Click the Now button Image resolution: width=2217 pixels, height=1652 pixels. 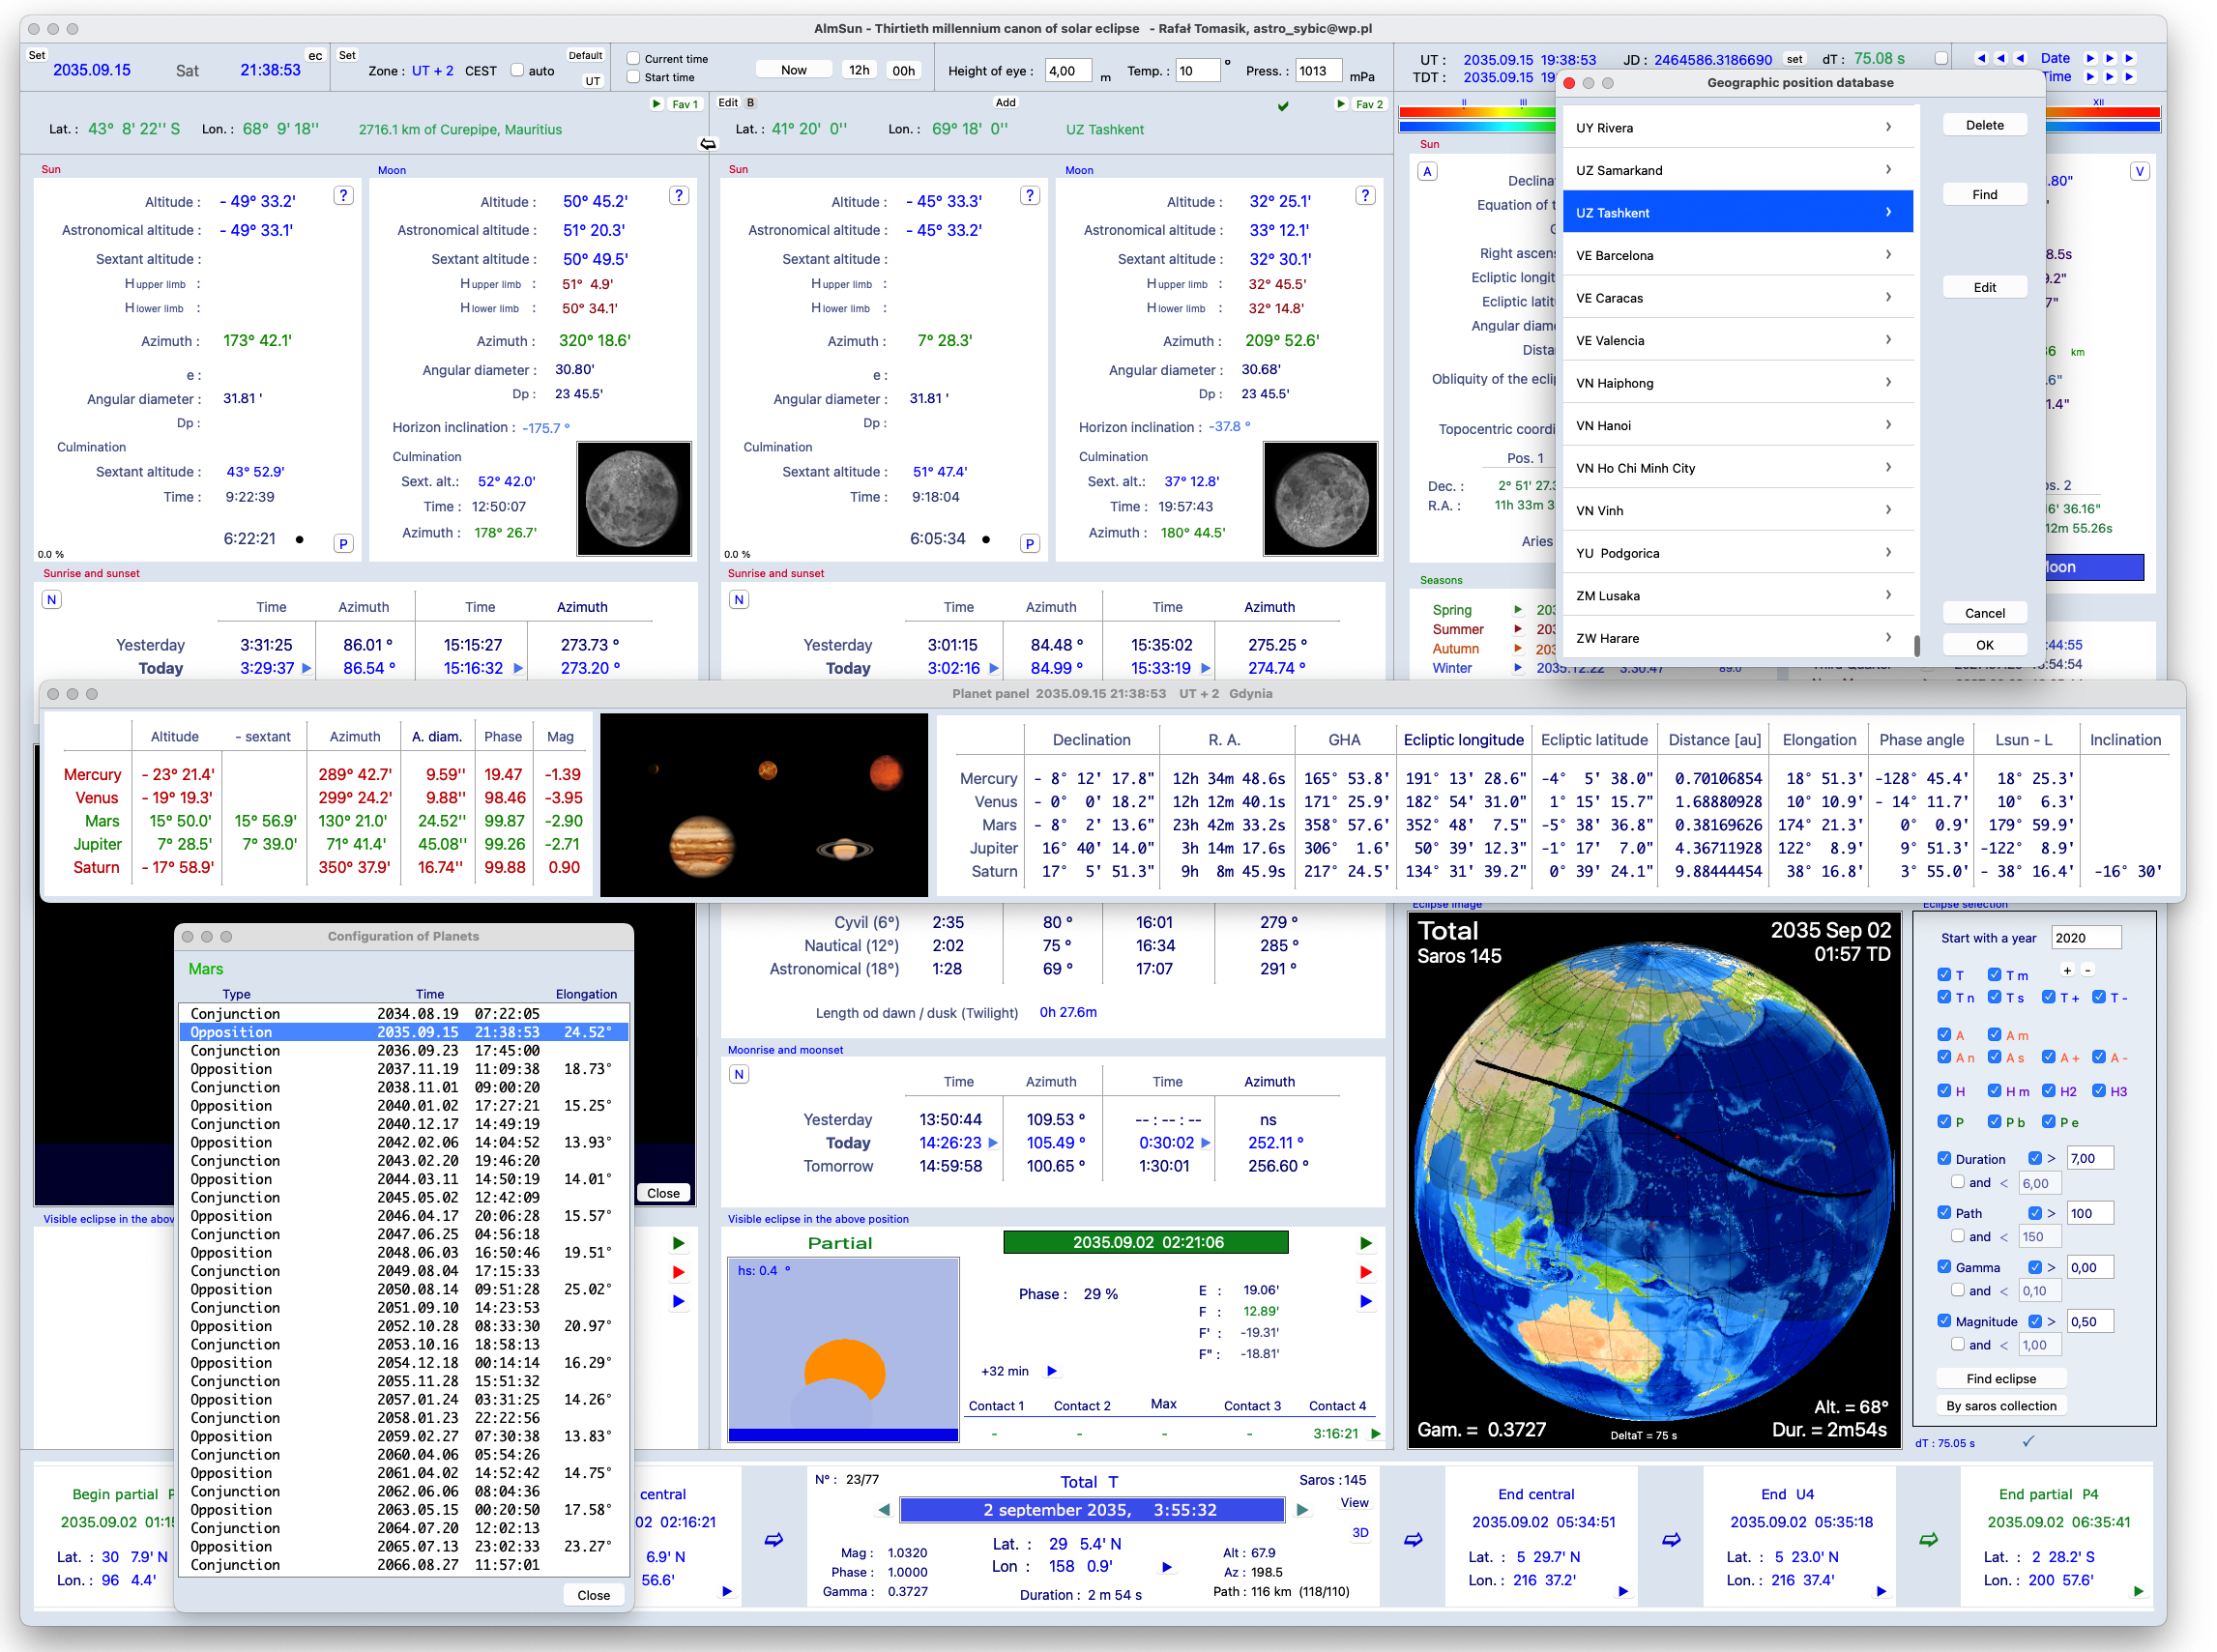point(794,70)
